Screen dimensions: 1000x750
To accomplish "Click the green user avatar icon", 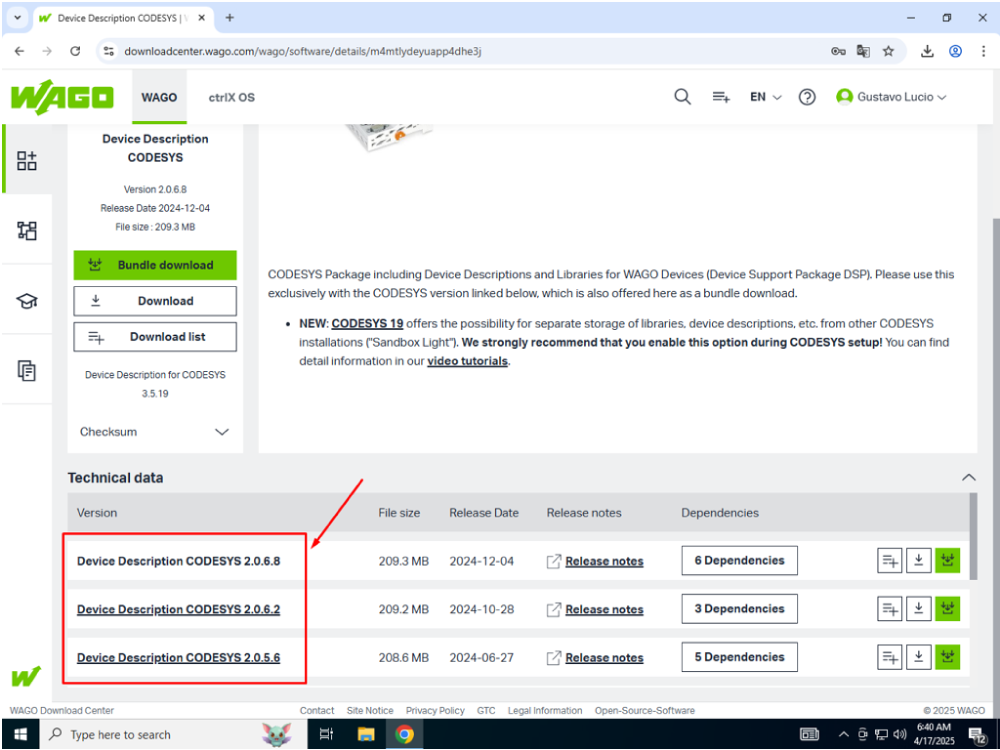I will coord(844,97).
